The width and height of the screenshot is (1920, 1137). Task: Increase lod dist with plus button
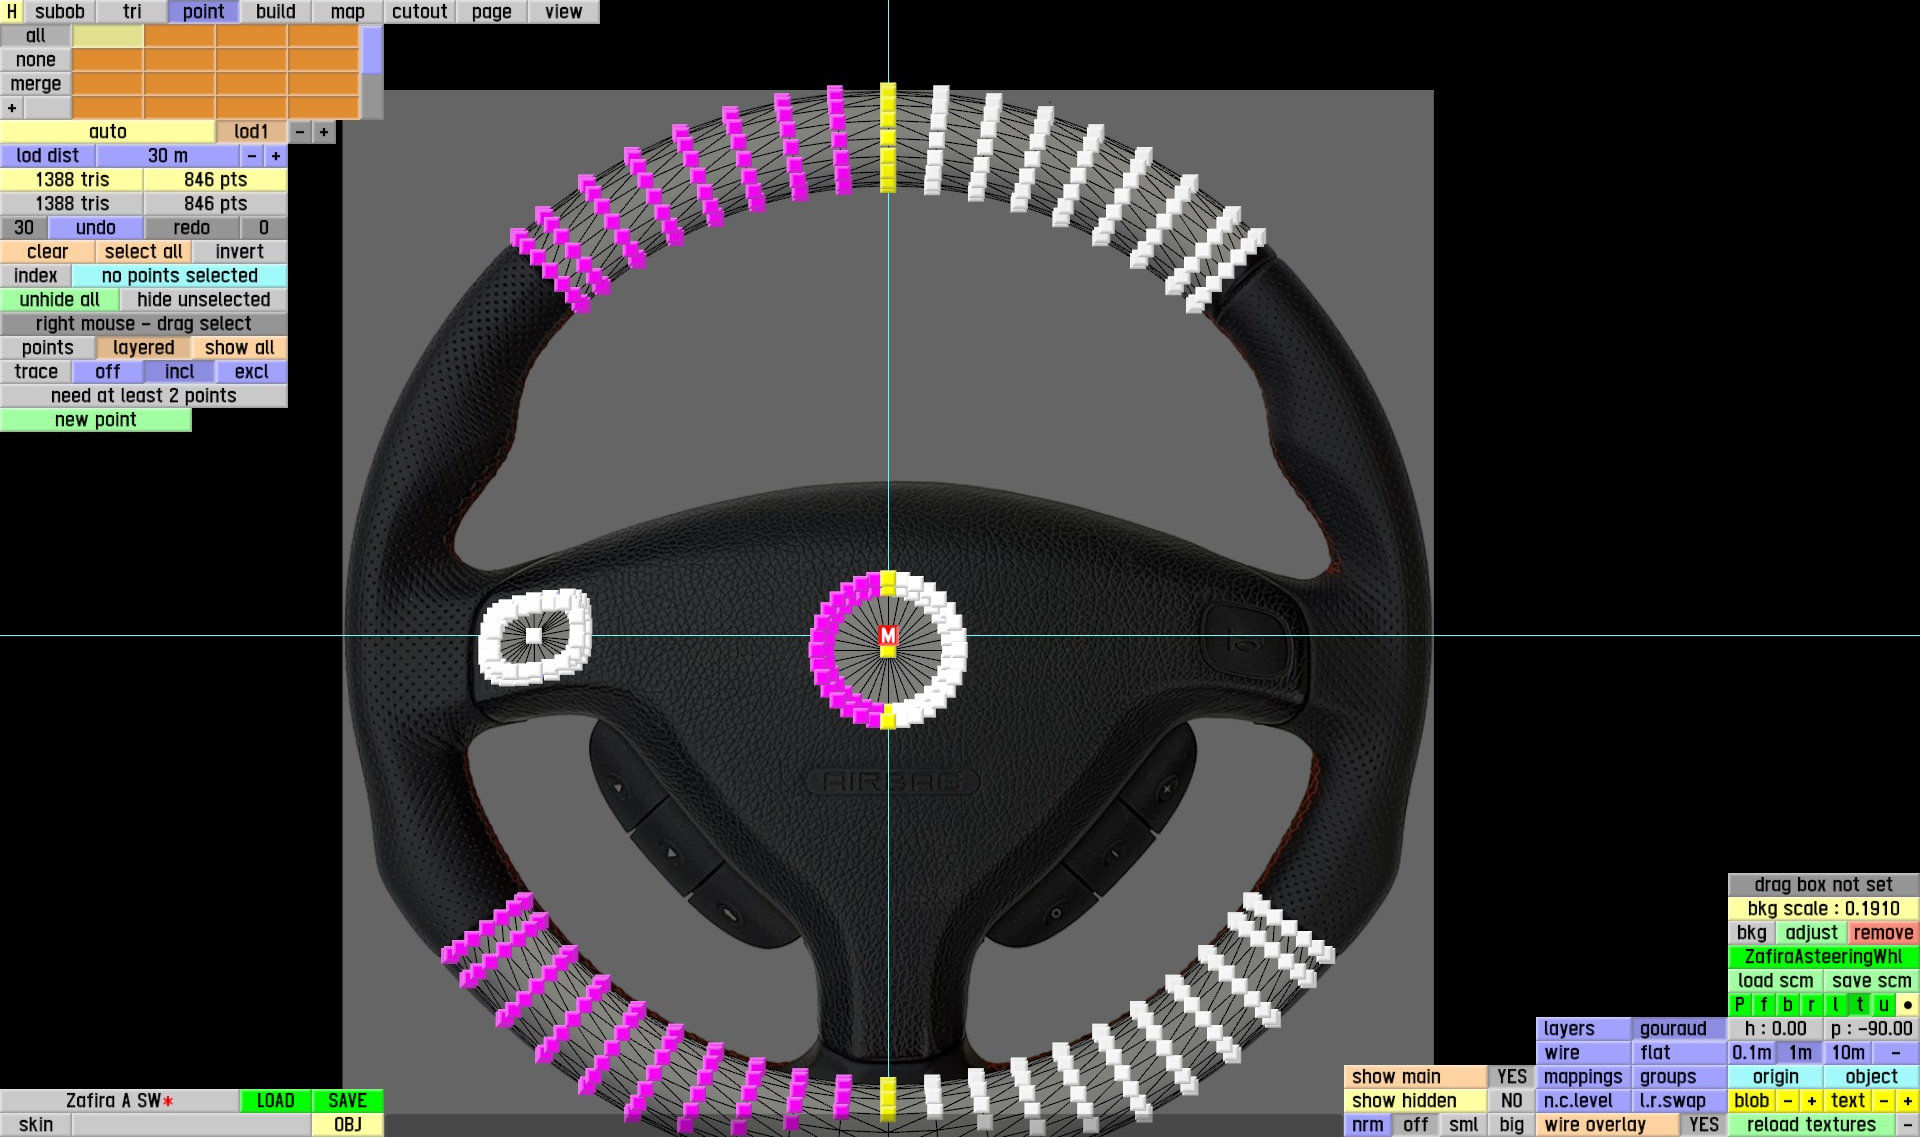click(276, 156)
